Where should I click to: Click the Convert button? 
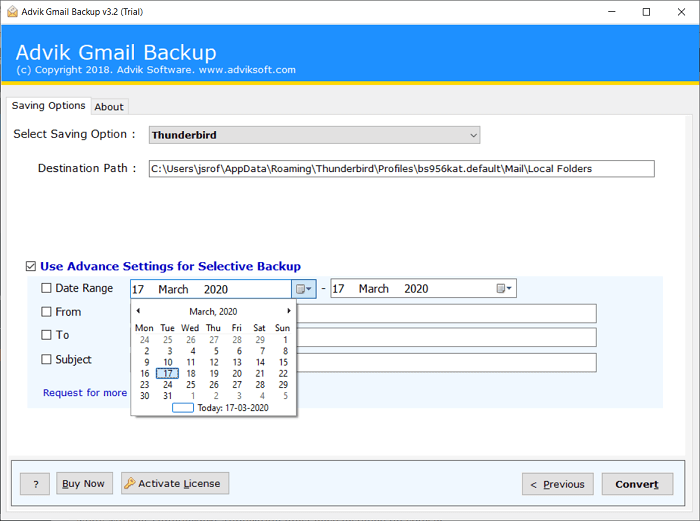(637, 484)
